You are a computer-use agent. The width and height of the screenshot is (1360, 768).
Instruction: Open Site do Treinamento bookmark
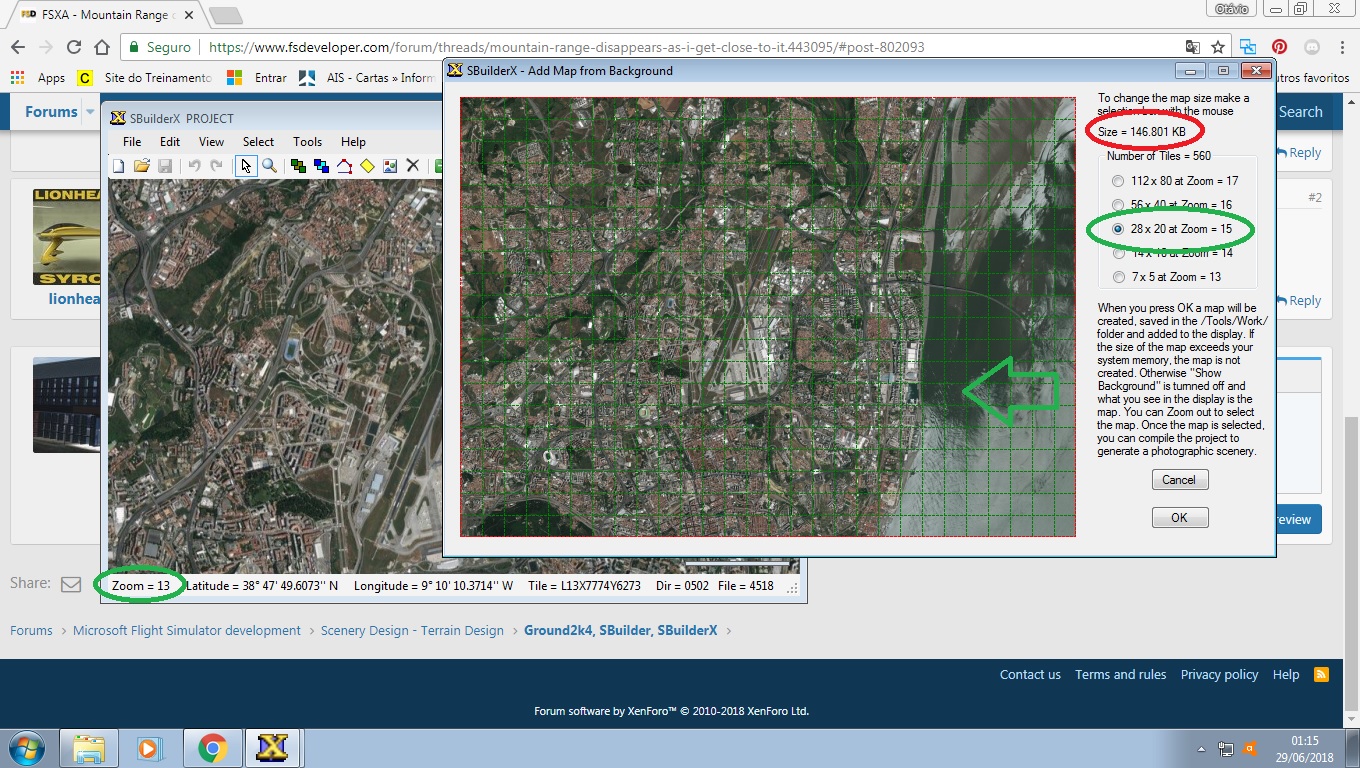pos(144,78)
